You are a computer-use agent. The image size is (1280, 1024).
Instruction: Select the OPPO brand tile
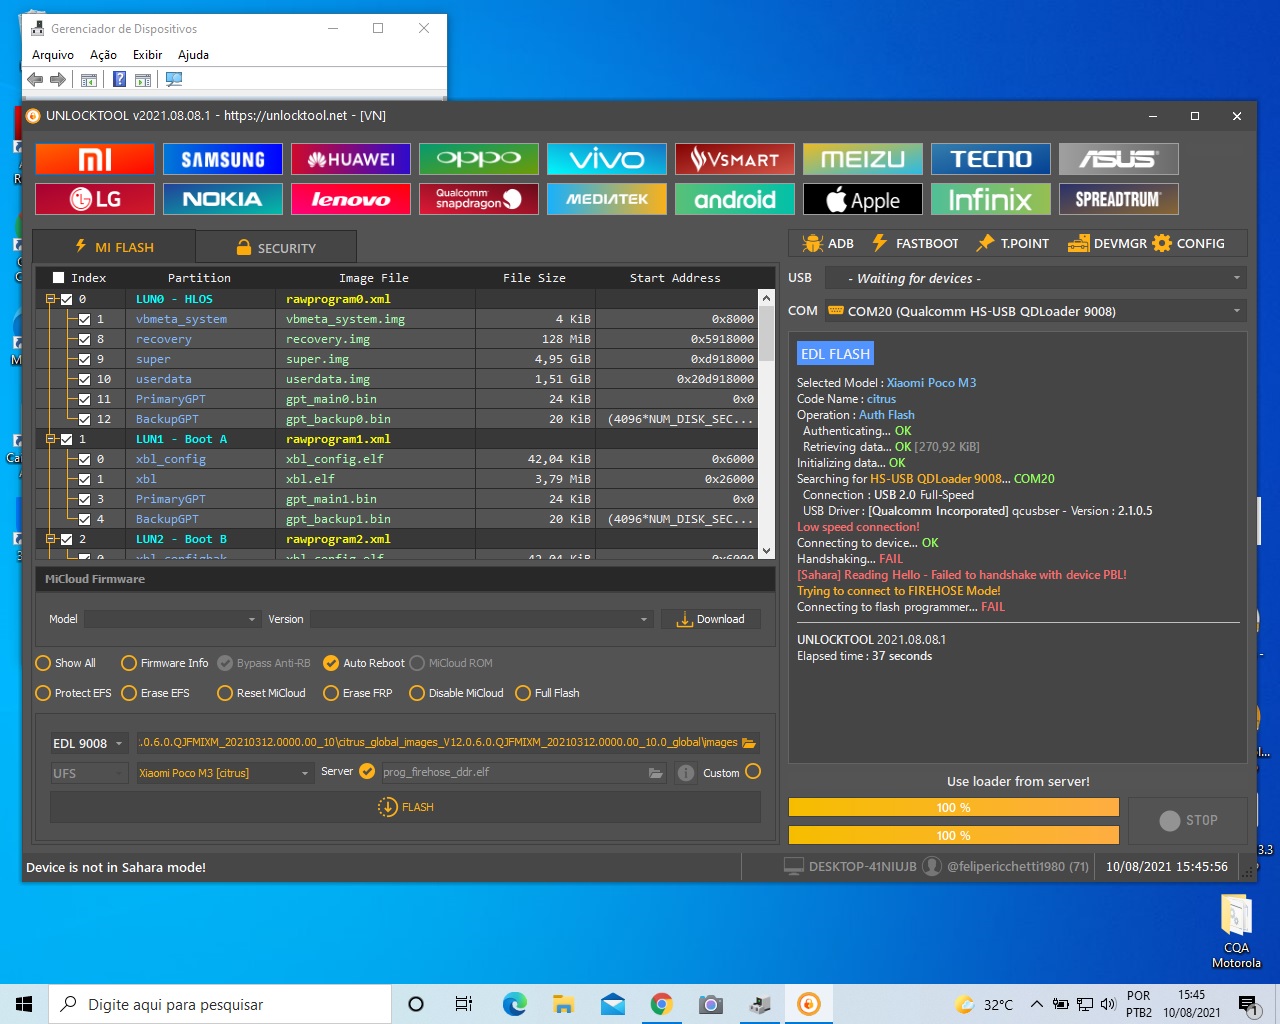[479, 159]
